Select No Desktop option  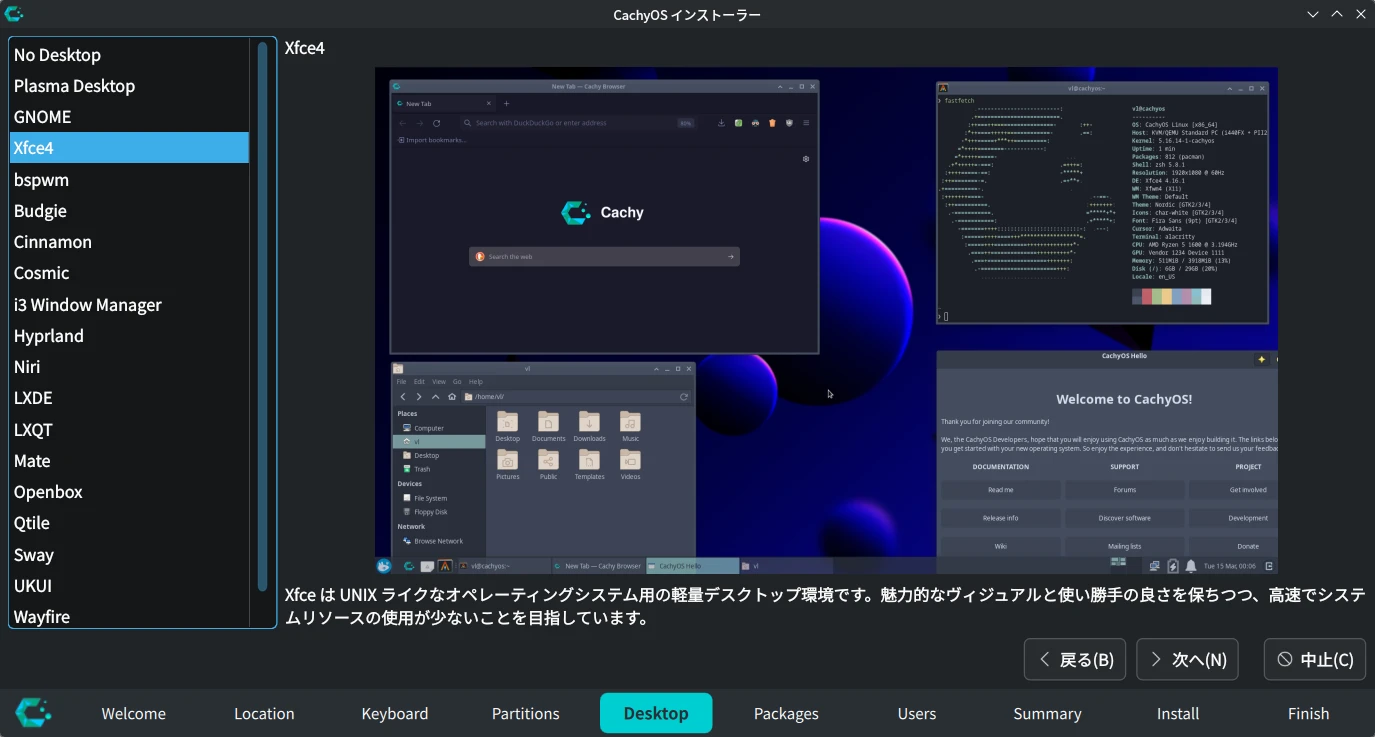(57, 55)
